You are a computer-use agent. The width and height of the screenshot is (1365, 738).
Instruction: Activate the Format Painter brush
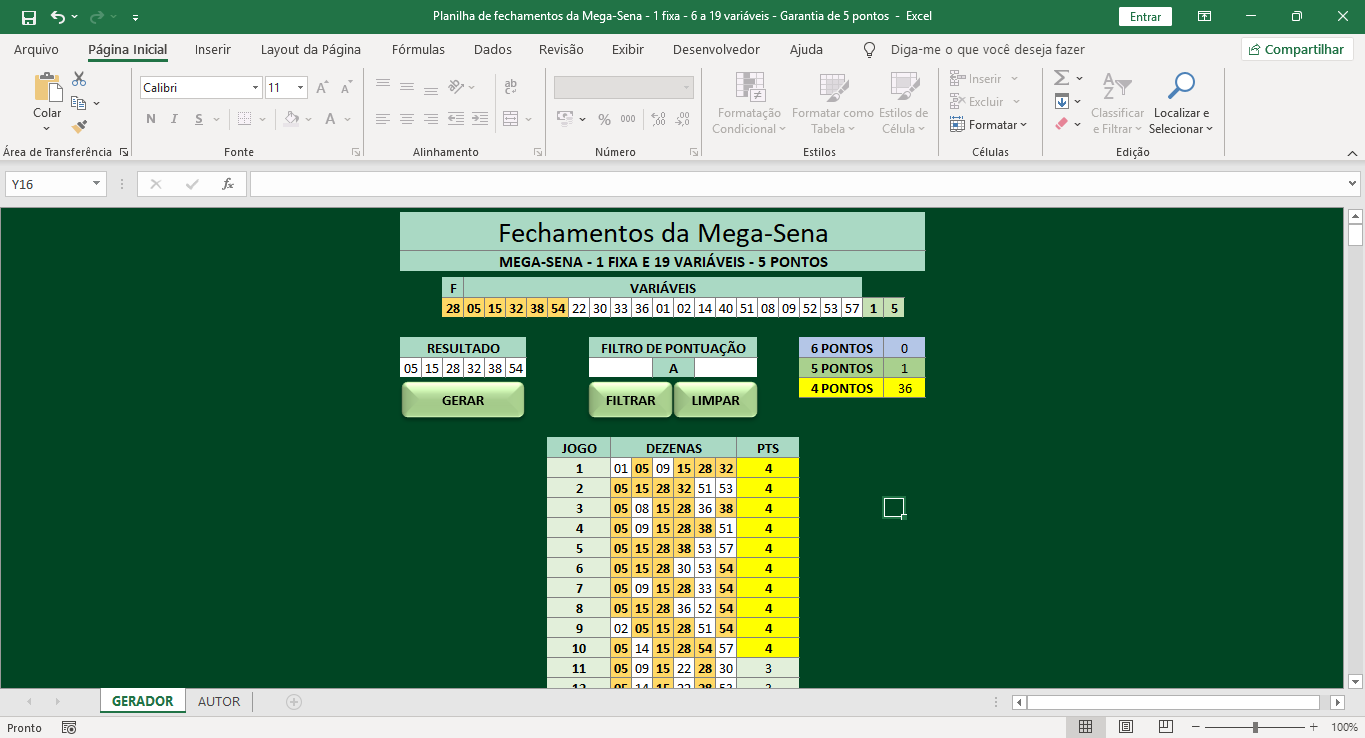click(x=79, y=127)
